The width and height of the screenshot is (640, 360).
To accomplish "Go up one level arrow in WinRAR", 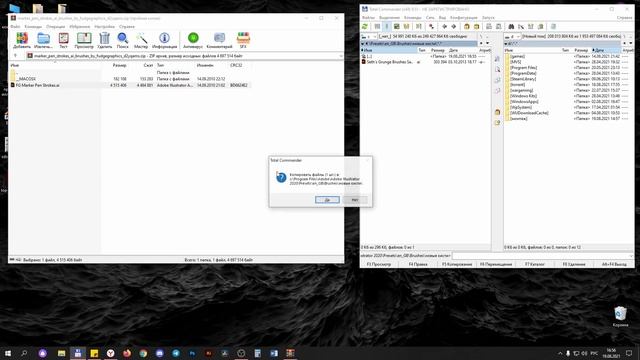I will [16, 56].
